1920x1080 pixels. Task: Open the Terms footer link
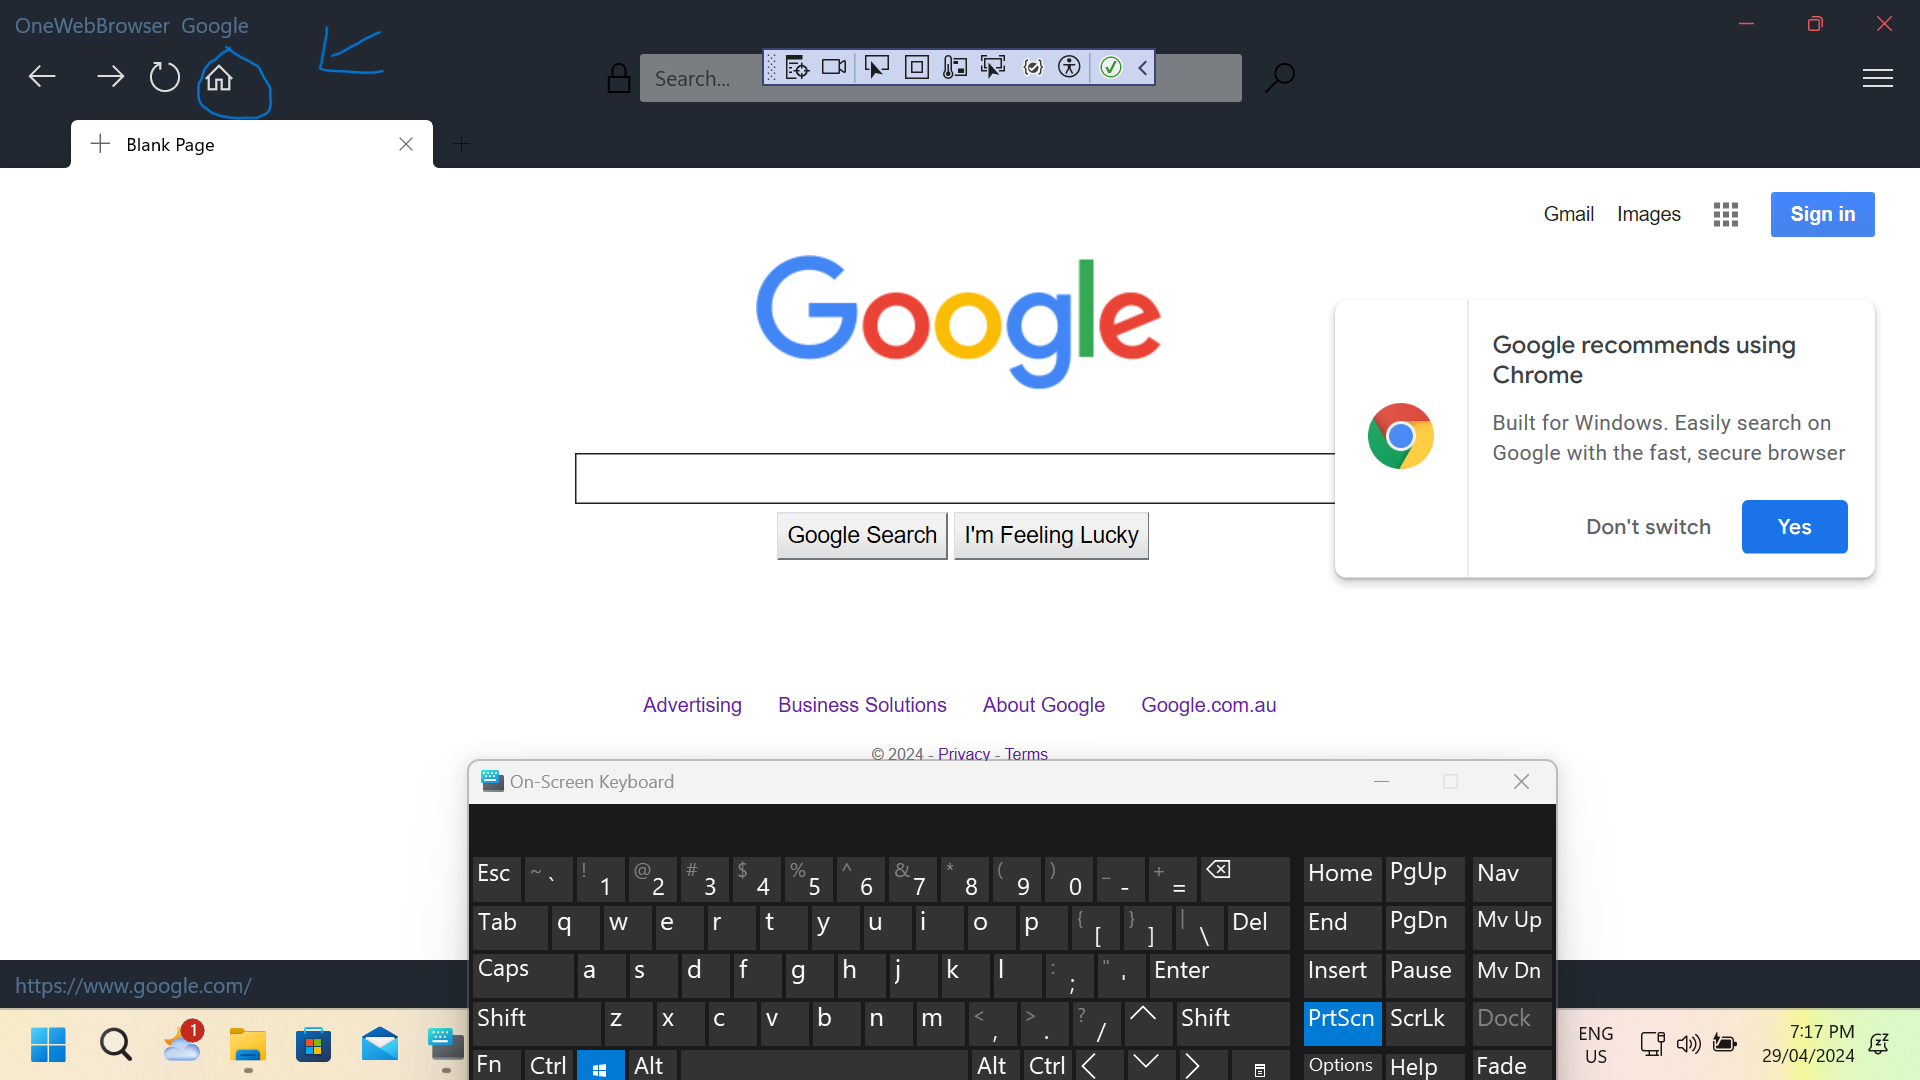point(1026,754)
